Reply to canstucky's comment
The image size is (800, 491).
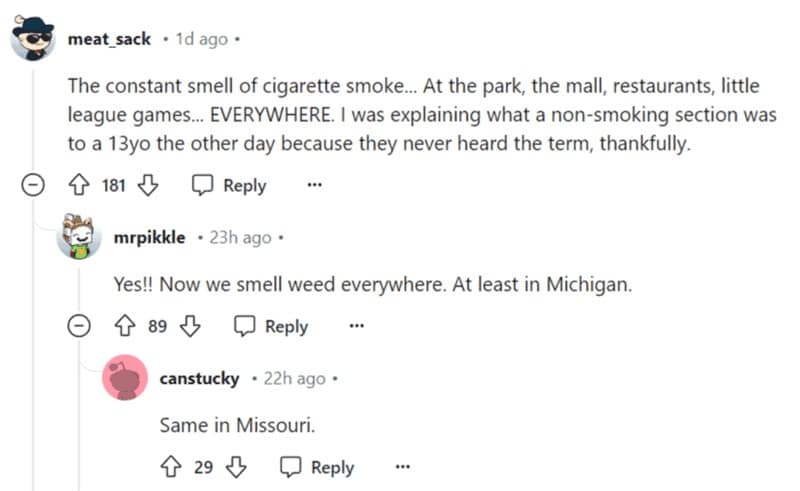point(317,467)
